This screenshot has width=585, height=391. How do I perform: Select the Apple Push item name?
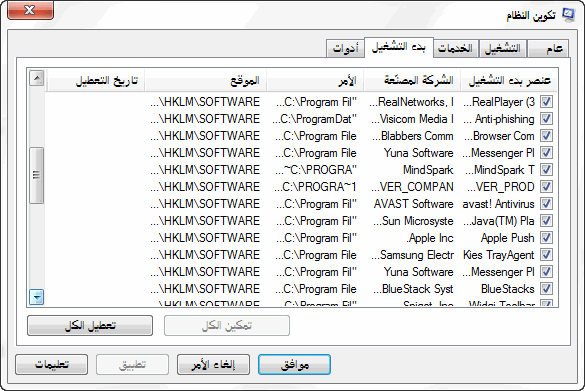(508, 238)
